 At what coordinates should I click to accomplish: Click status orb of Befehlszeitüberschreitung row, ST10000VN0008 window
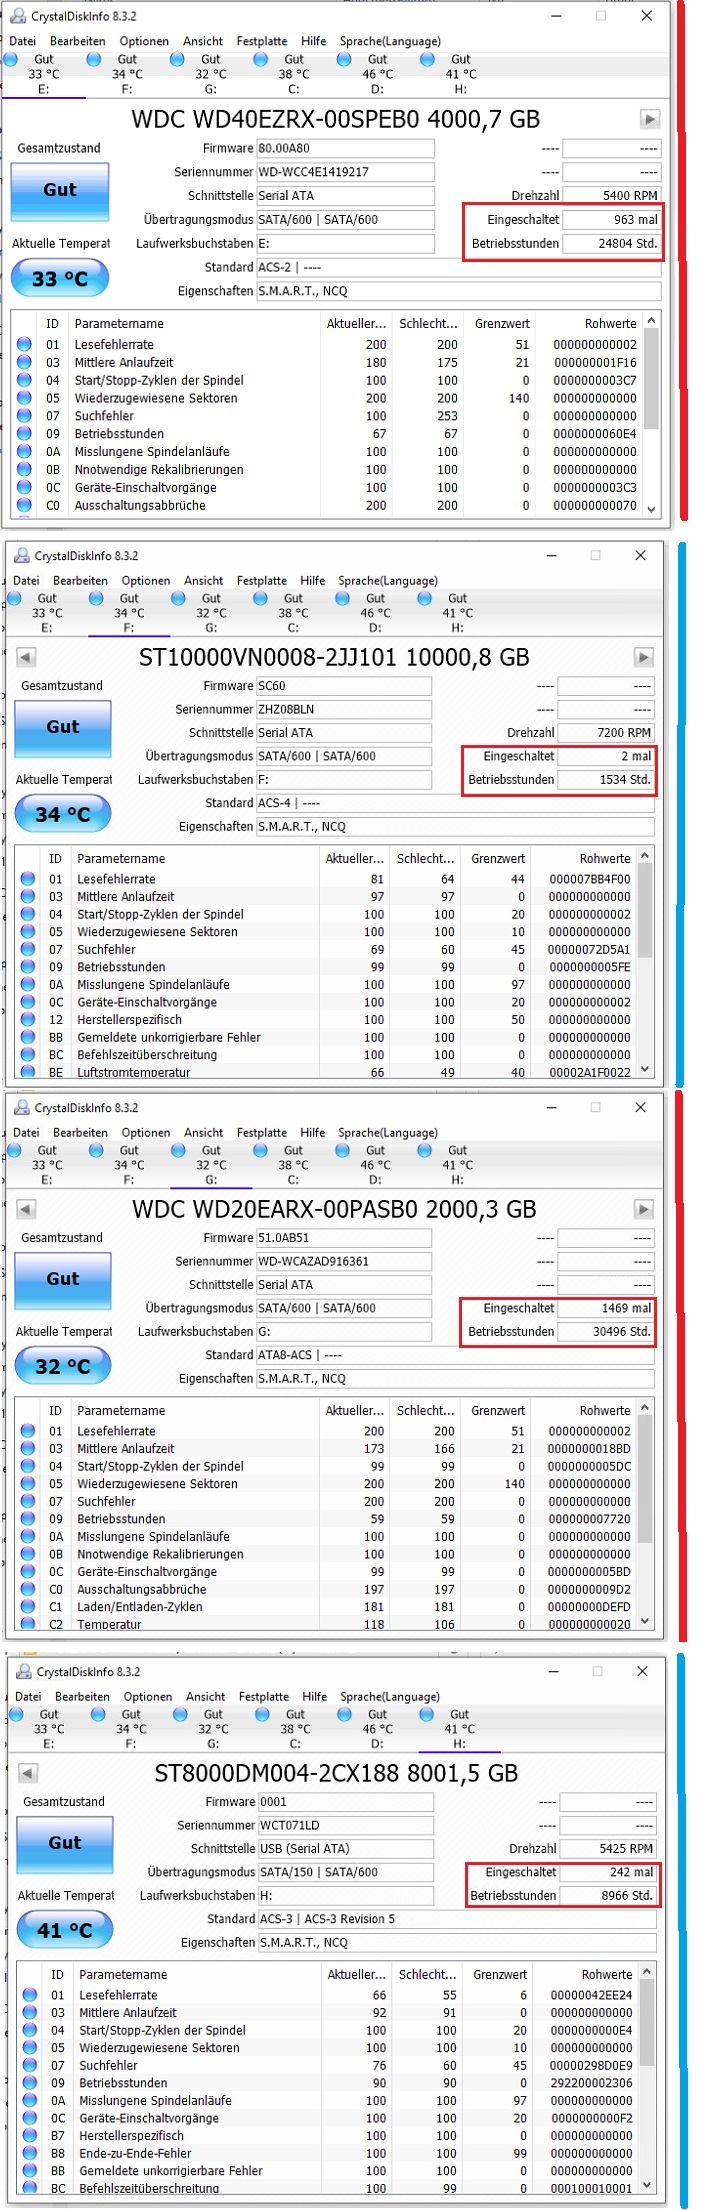coord(28,1054)
